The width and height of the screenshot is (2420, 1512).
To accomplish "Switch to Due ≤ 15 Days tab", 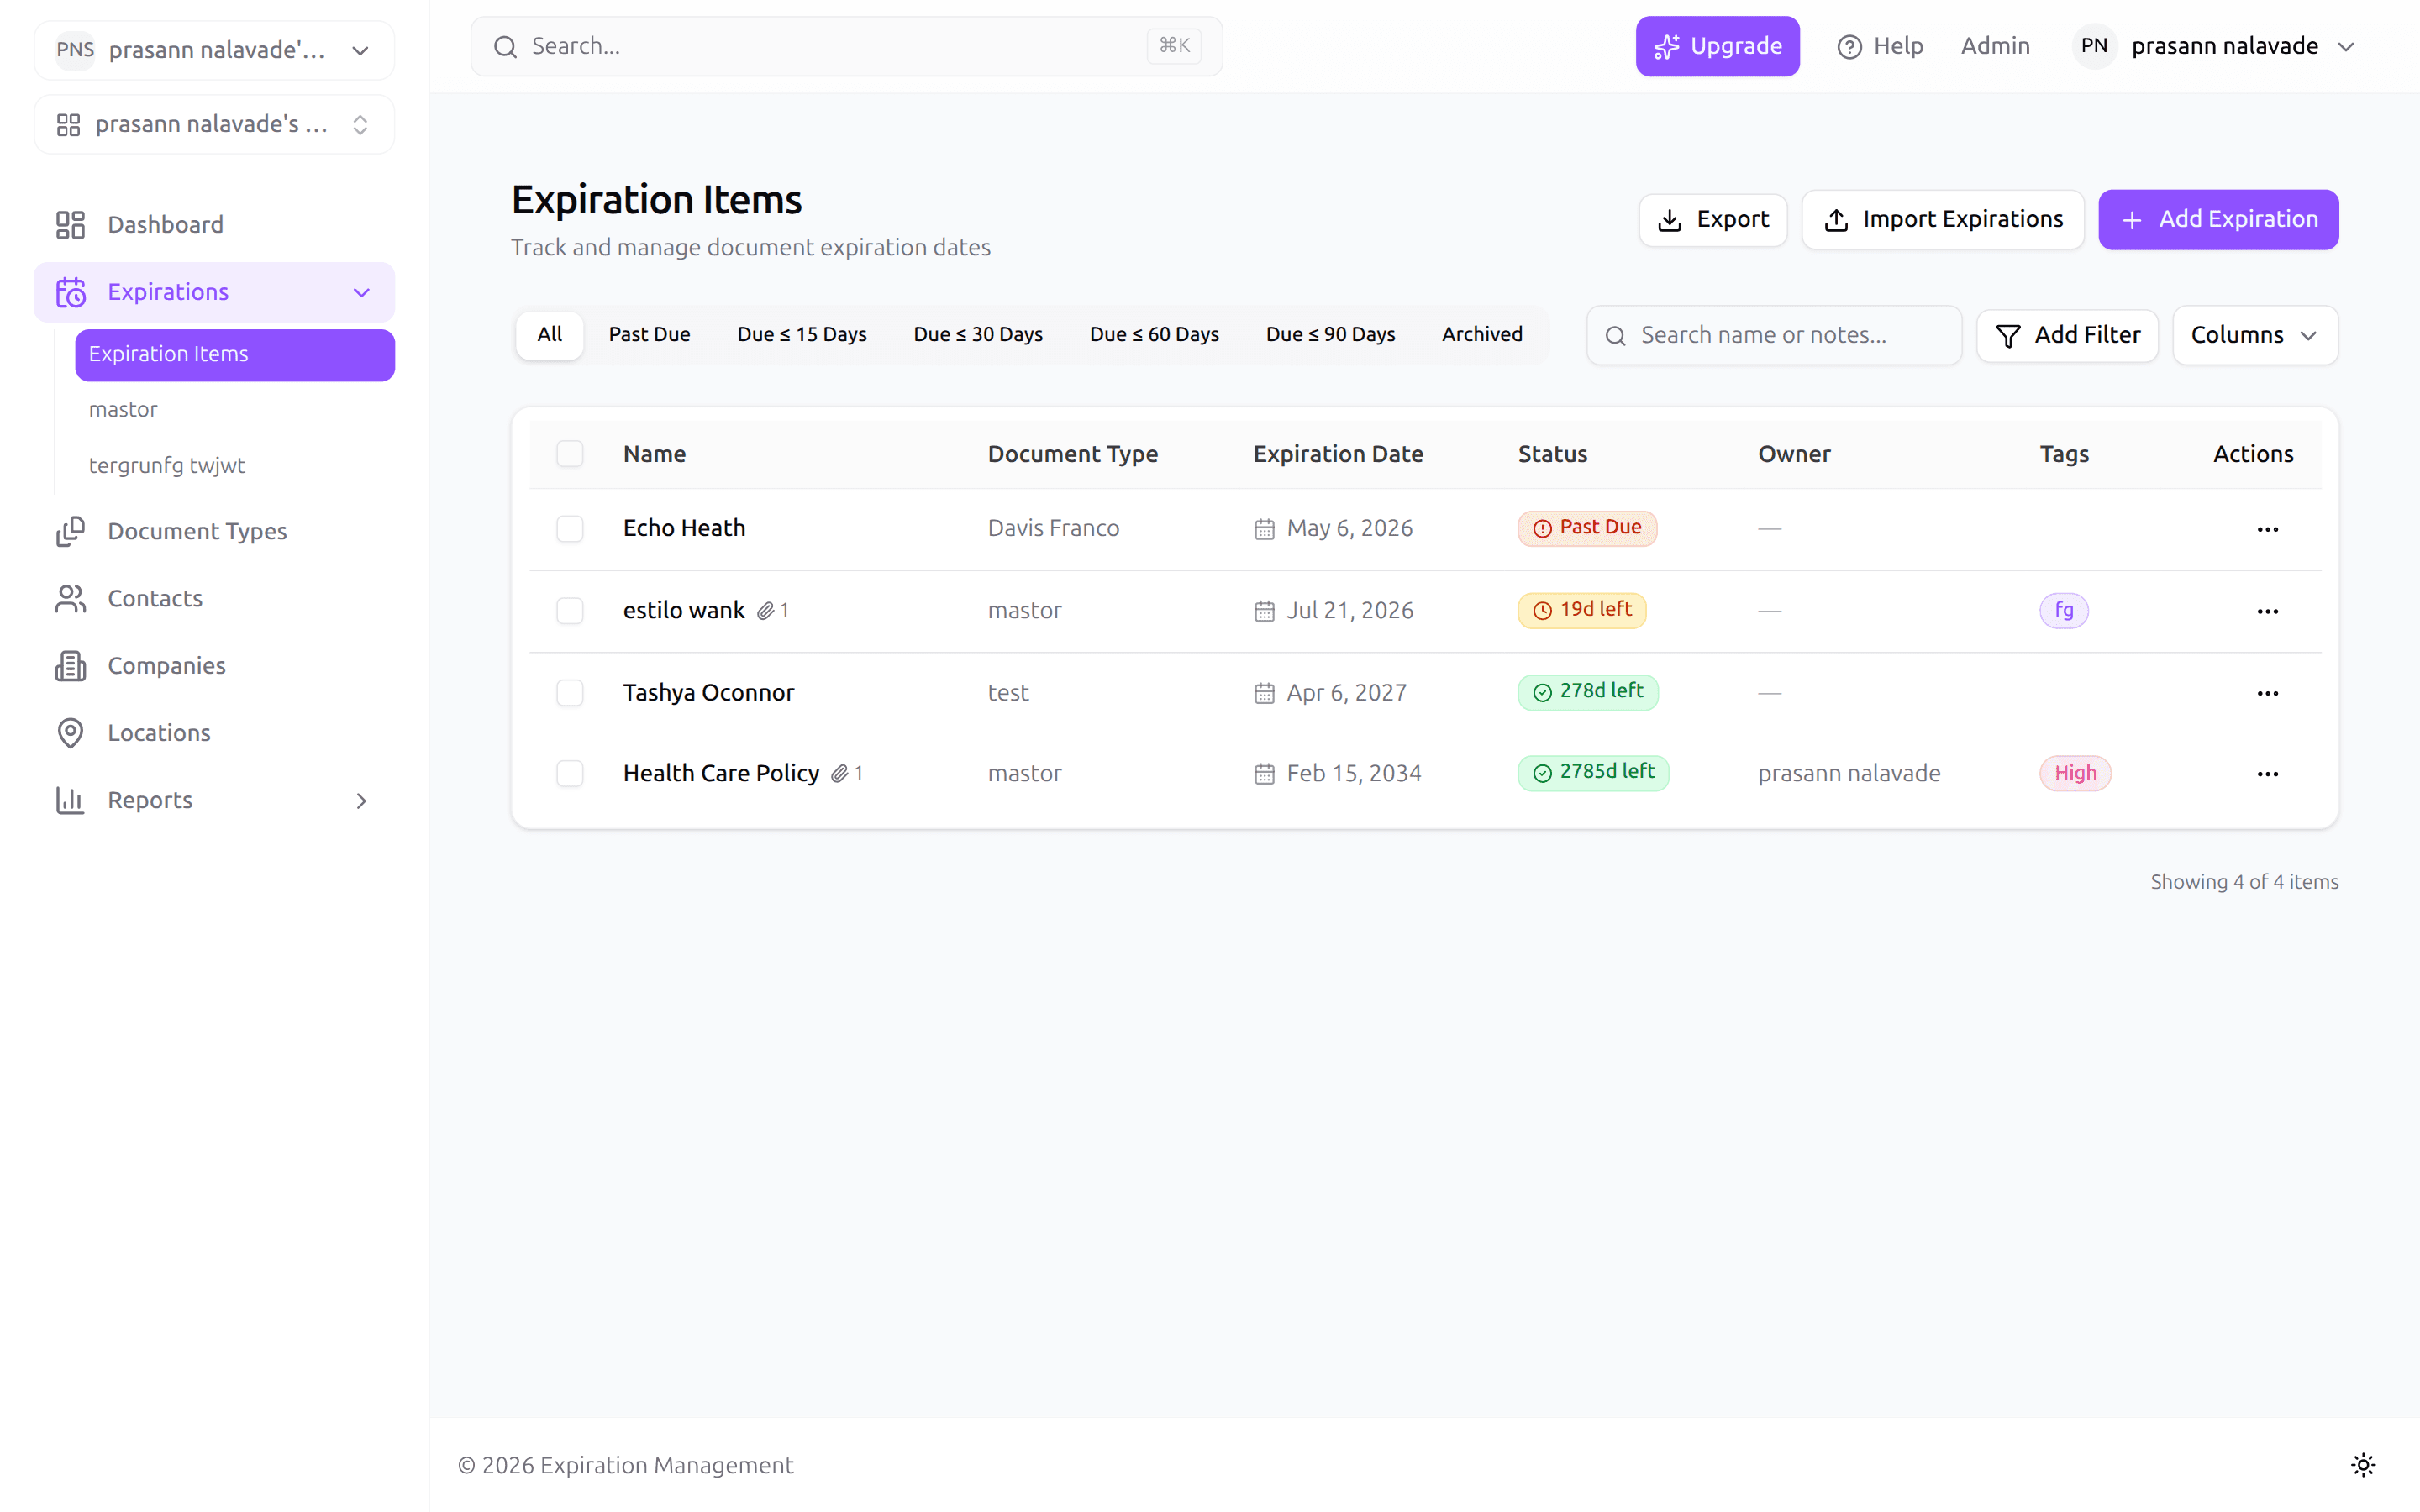I will pyautogui.click(x=801, y=335).
